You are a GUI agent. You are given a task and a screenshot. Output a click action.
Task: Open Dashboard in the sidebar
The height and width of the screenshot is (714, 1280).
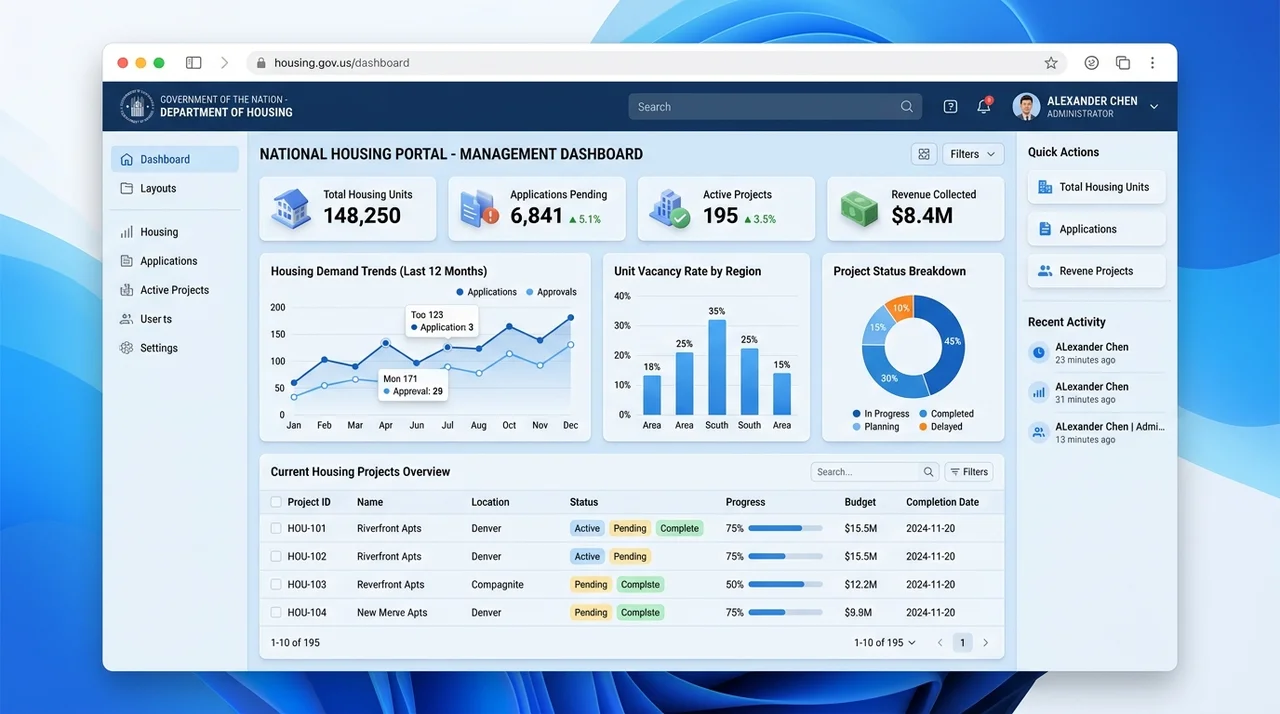[x=175, y=159]
